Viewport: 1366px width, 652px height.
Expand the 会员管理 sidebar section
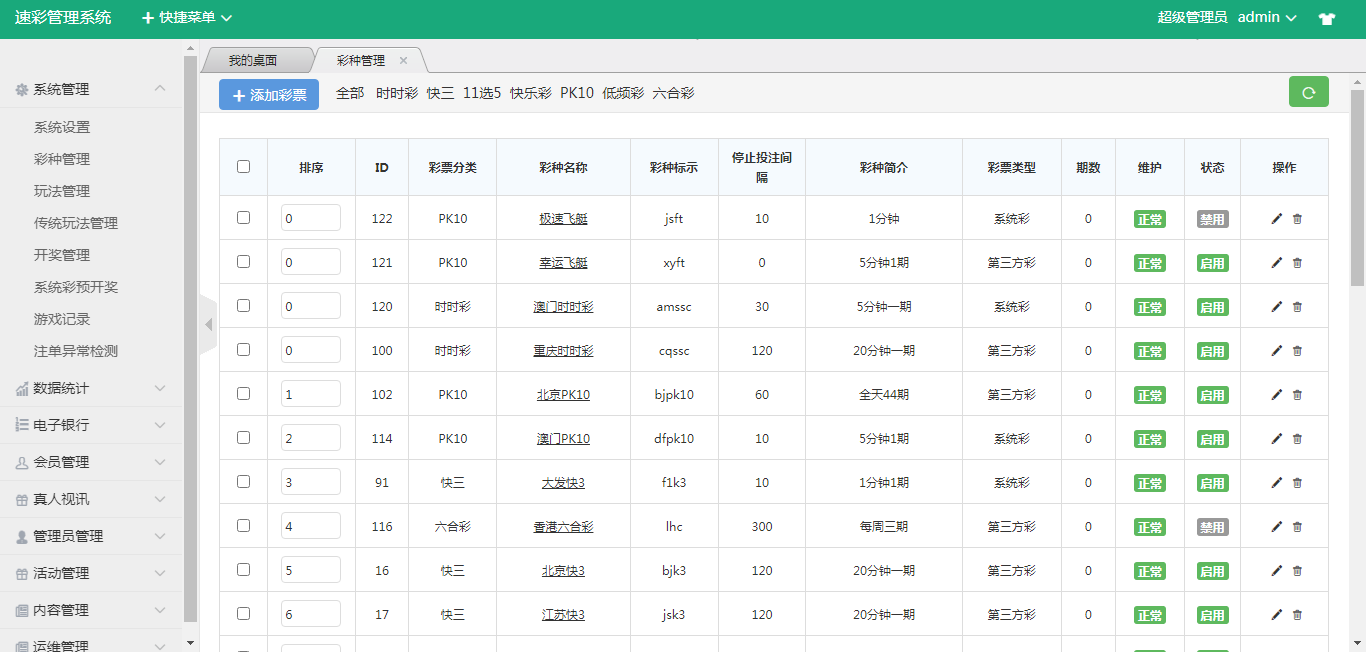[x=91, y=462]
